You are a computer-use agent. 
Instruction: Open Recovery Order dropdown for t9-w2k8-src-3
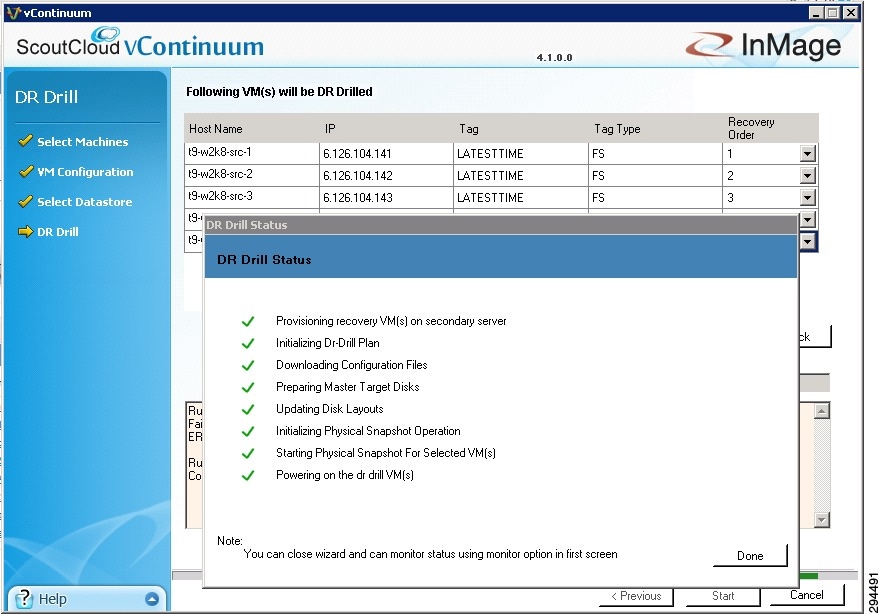click(807, 197)
